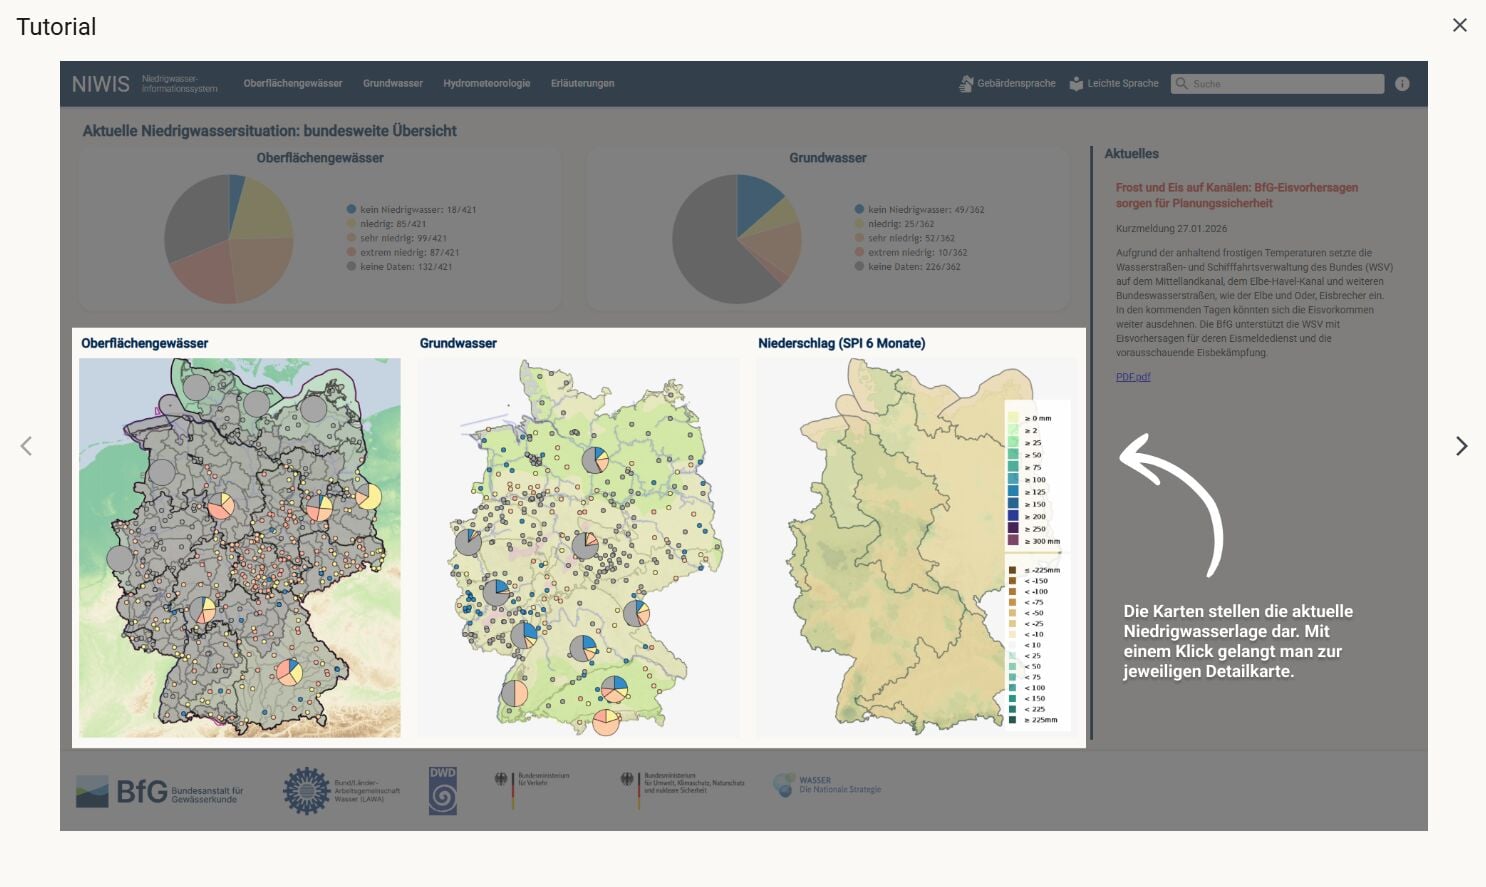
Task: Open the Niederschlag SPI 6 Monate map
Action: 916,548
